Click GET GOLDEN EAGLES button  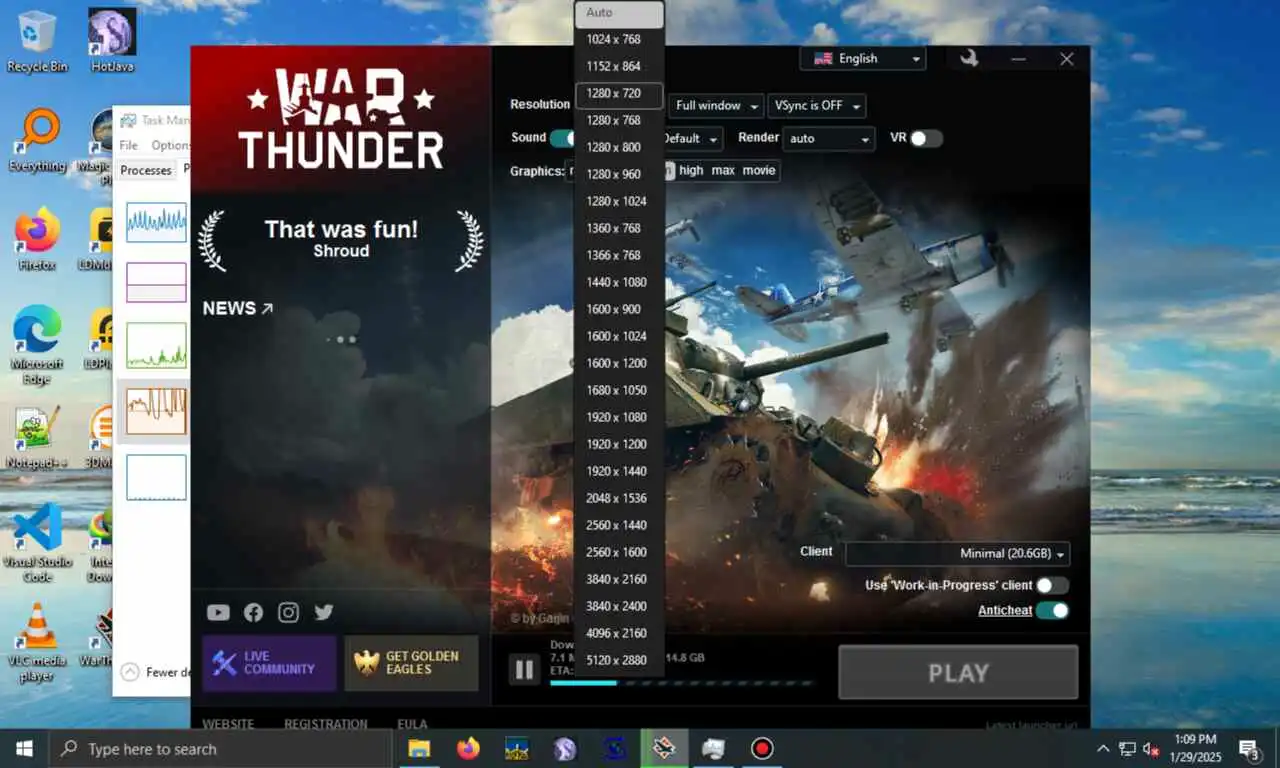point(411,663)
